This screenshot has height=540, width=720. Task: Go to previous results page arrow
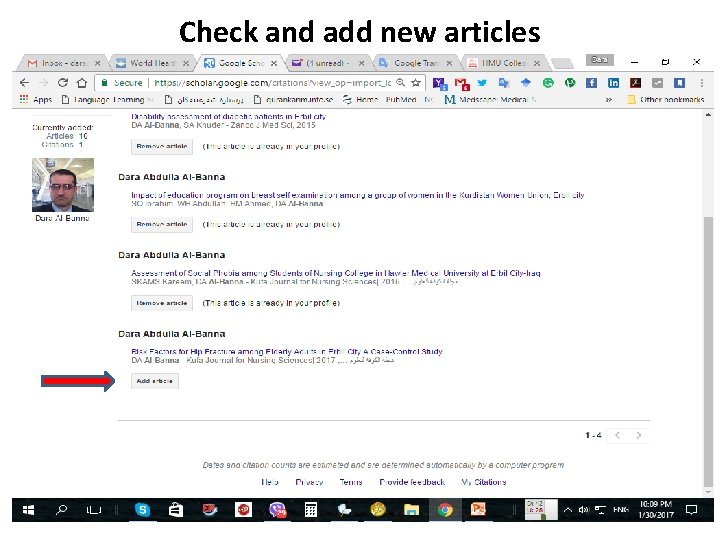pos(618,435)
